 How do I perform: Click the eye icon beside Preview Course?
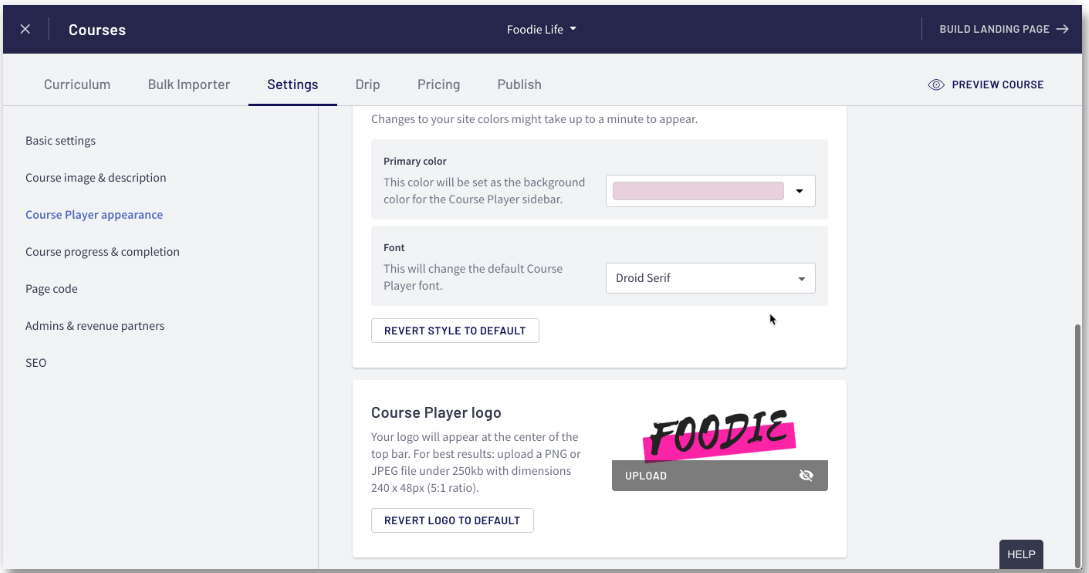[x=936, y=85]
